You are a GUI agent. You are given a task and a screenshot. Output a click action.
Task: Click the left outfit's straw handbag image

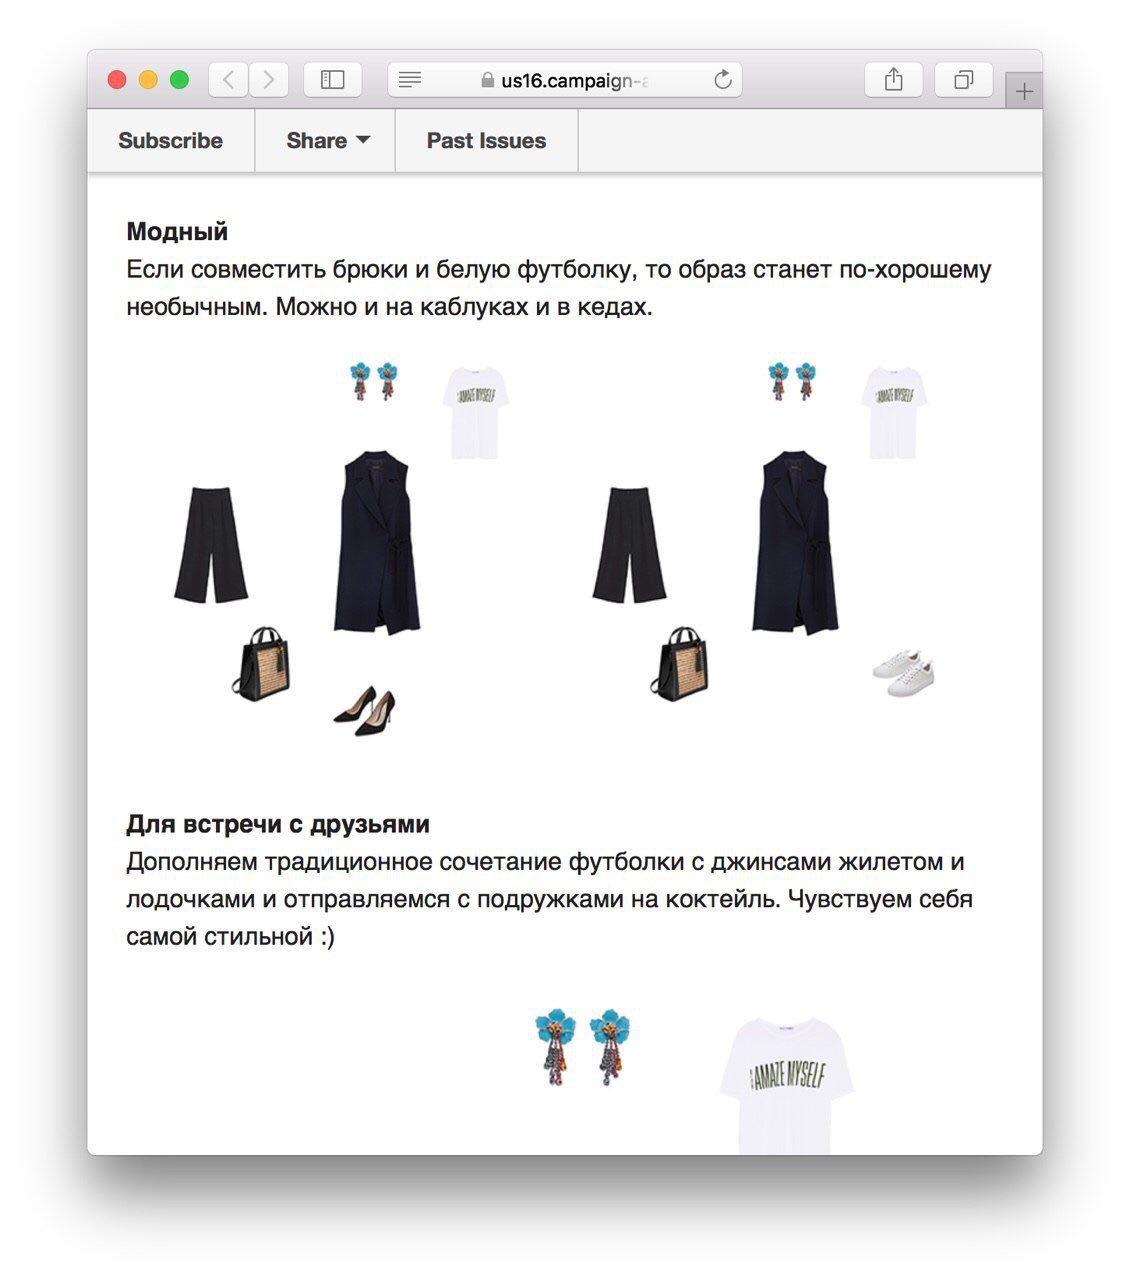(262, 664)
